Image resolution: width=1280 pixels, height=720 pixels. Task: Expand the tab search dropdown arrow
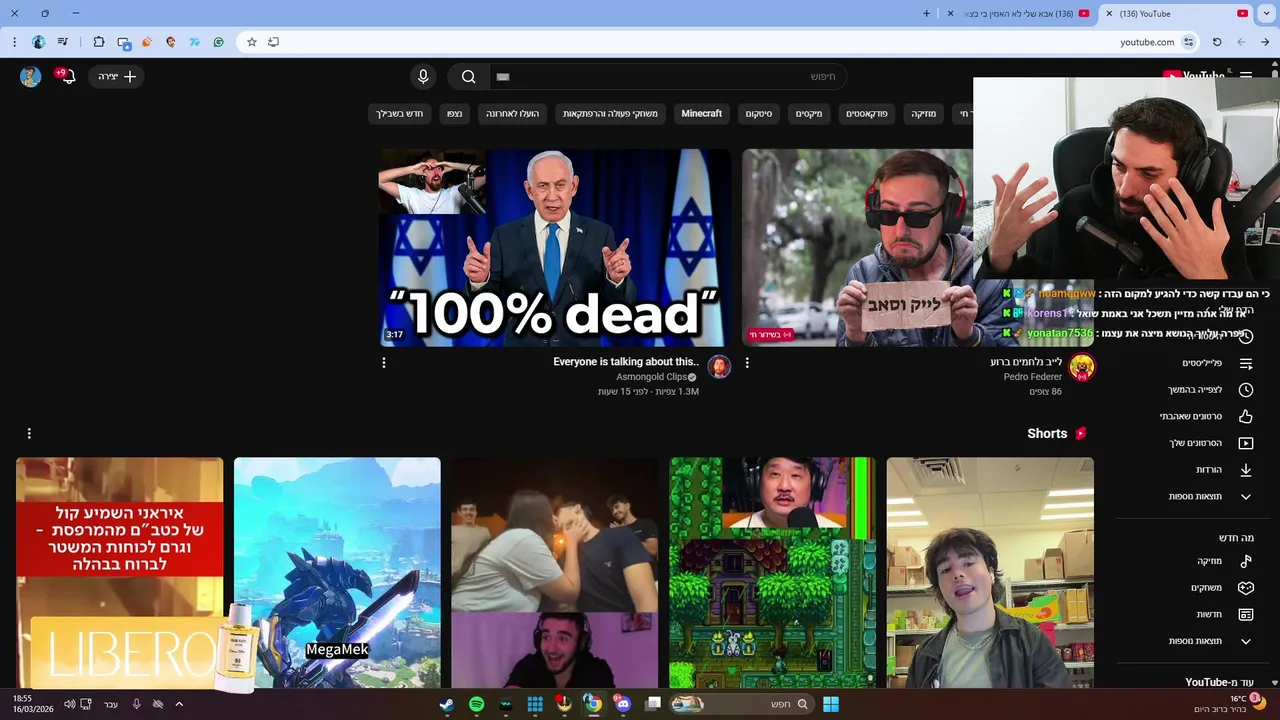click(1266, 14)
